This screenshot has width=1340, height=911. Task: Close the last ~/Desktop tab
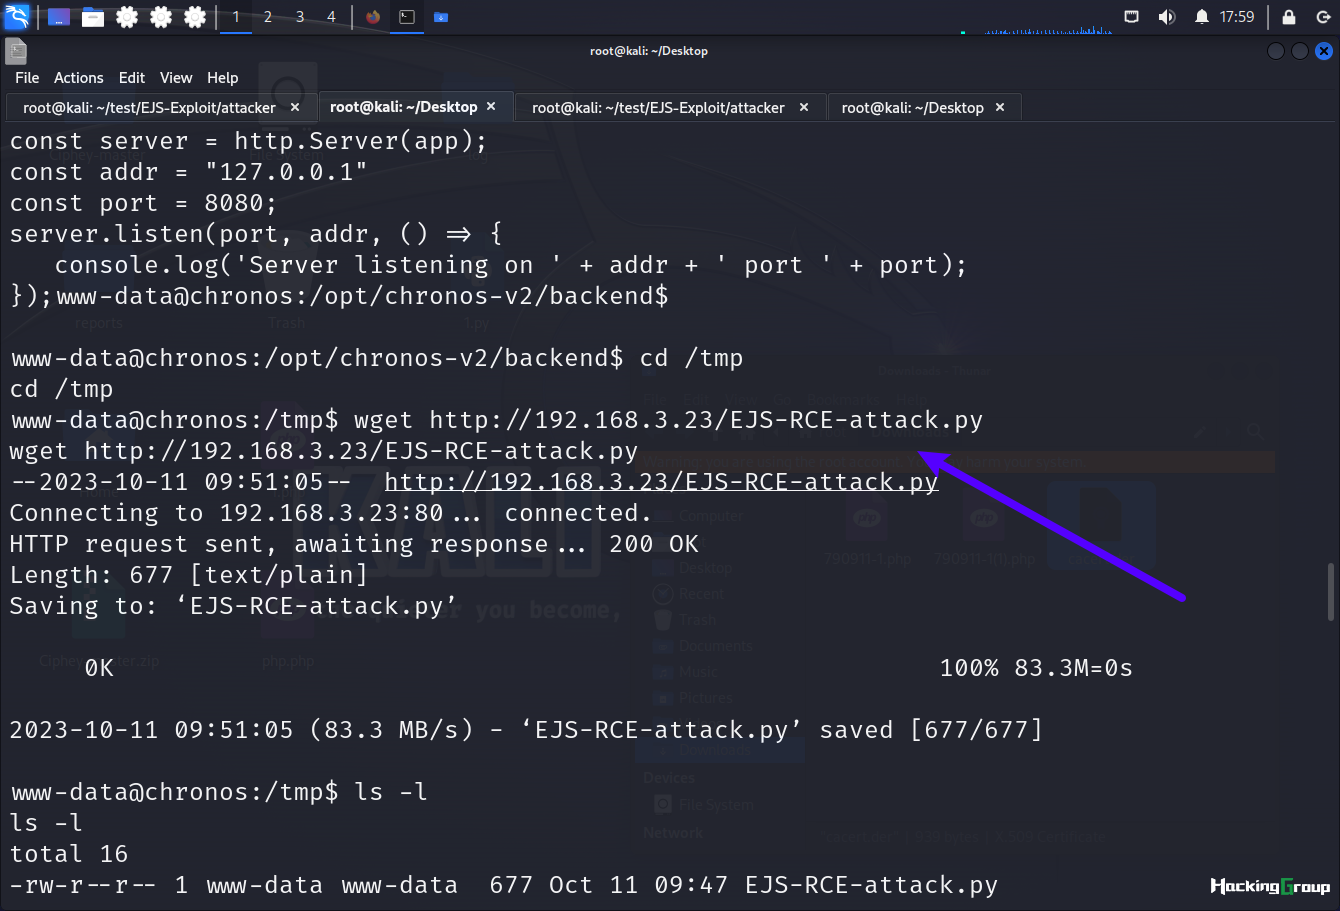tap(1000, 107)
